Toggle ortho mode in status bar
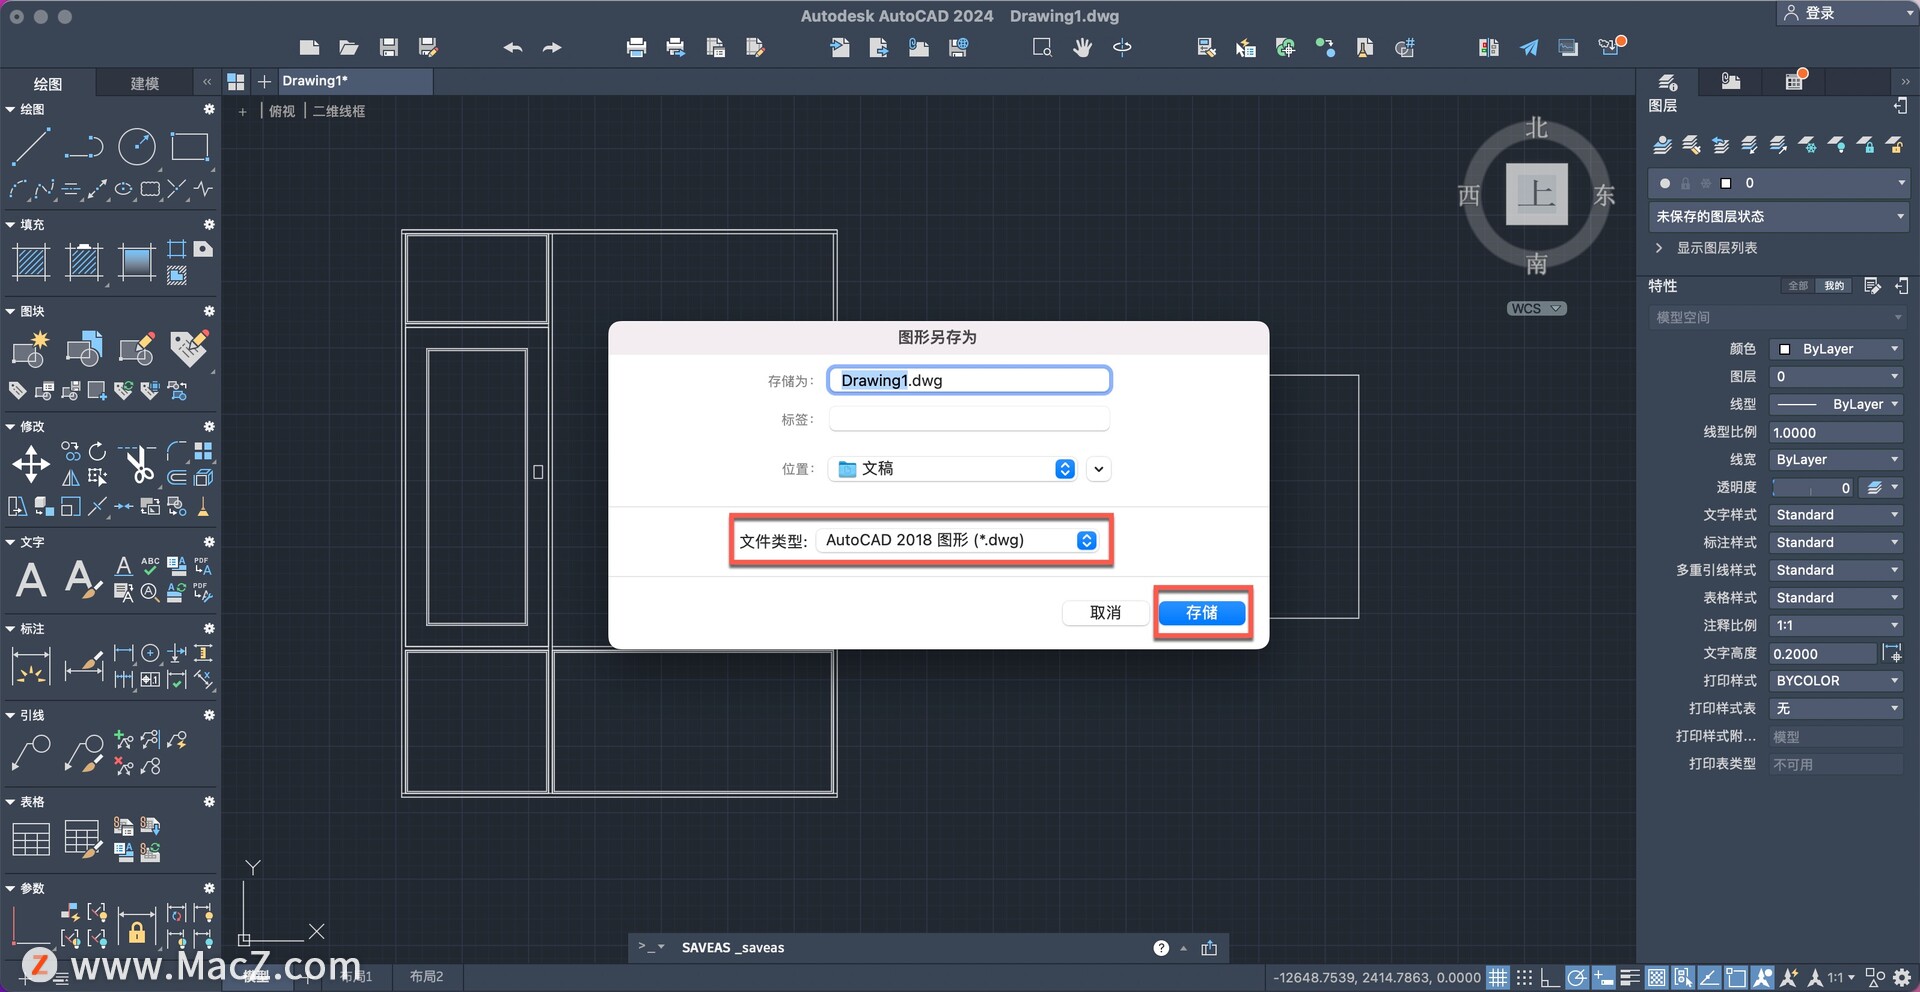Viewport: 1920px width, 992px height. pyautogui.click(x=1550, y=978)
